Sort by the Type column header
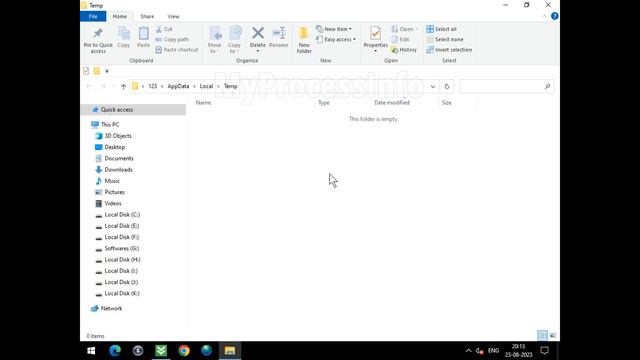Viewport: 640px width, 360px height. (x=324, y=103)
